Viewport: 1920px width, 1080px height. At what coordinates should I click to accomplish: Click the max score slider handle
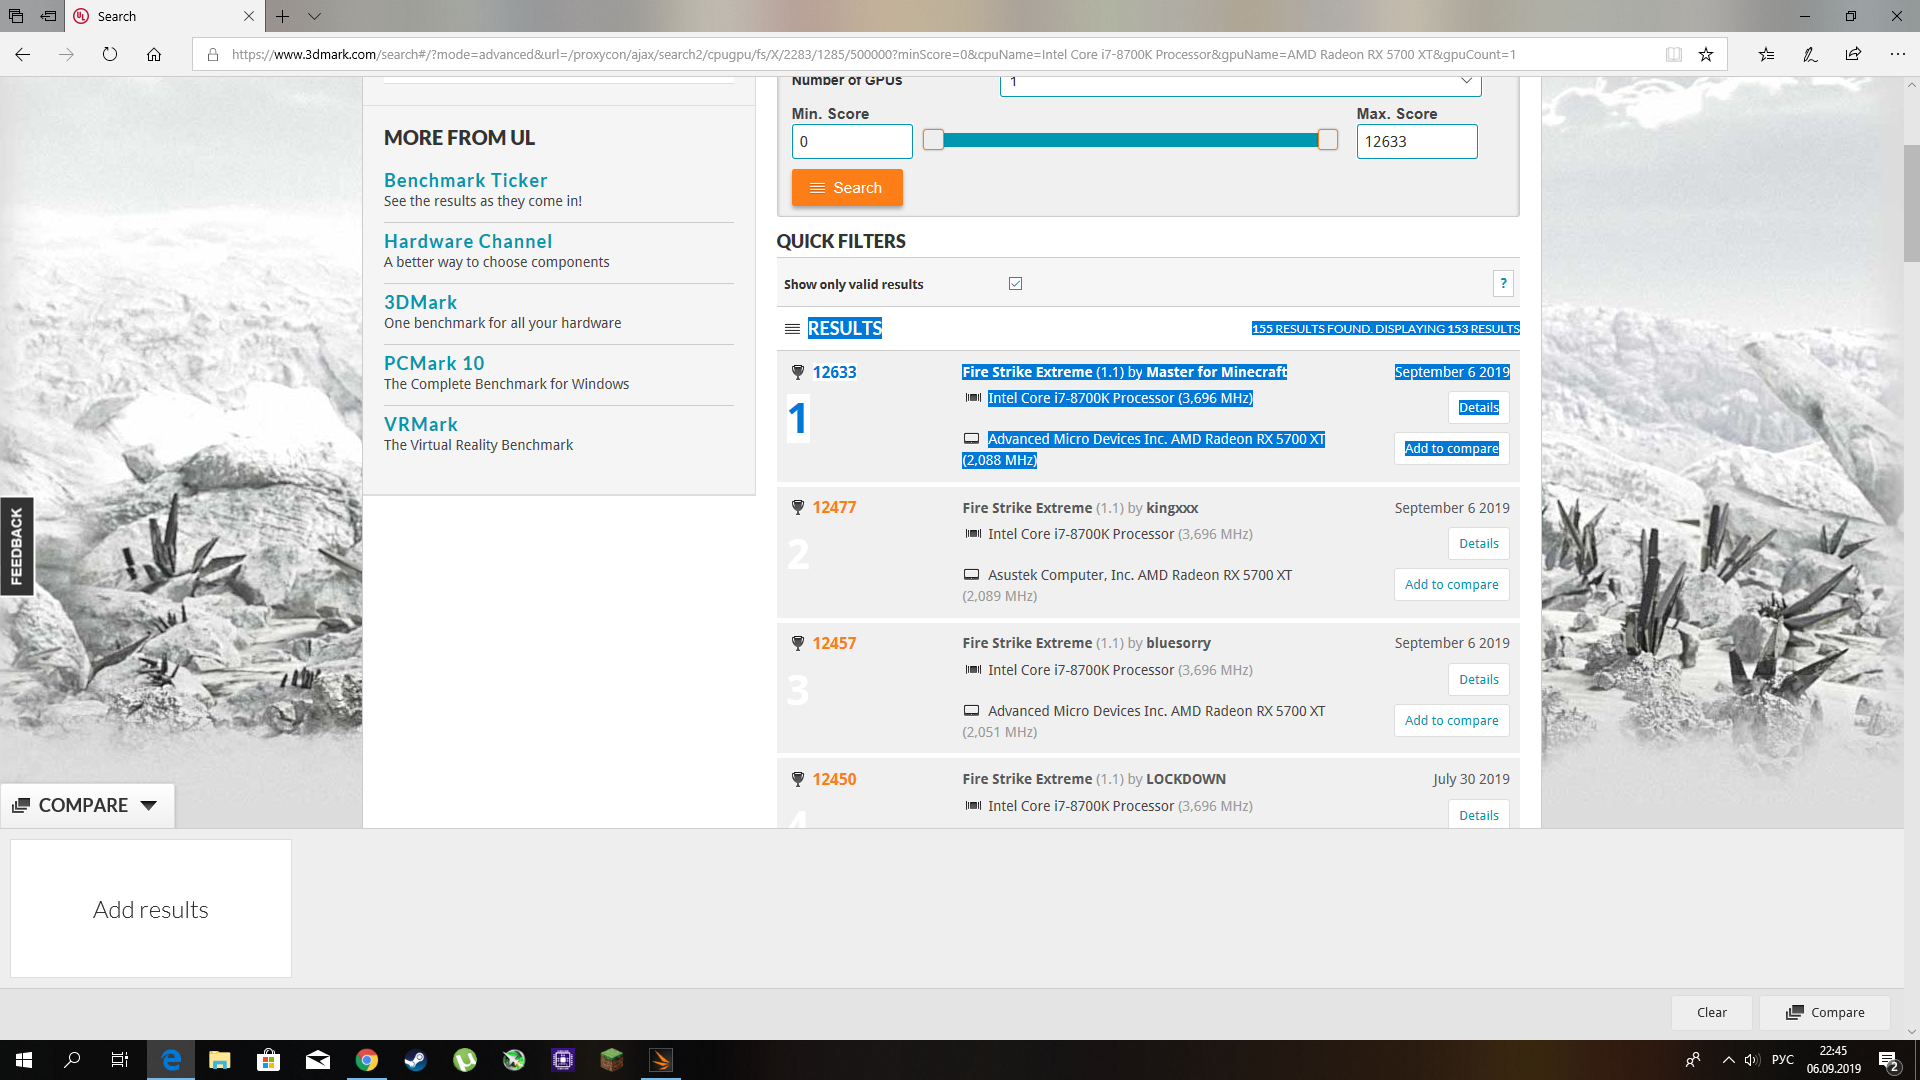pos(1327,140)
